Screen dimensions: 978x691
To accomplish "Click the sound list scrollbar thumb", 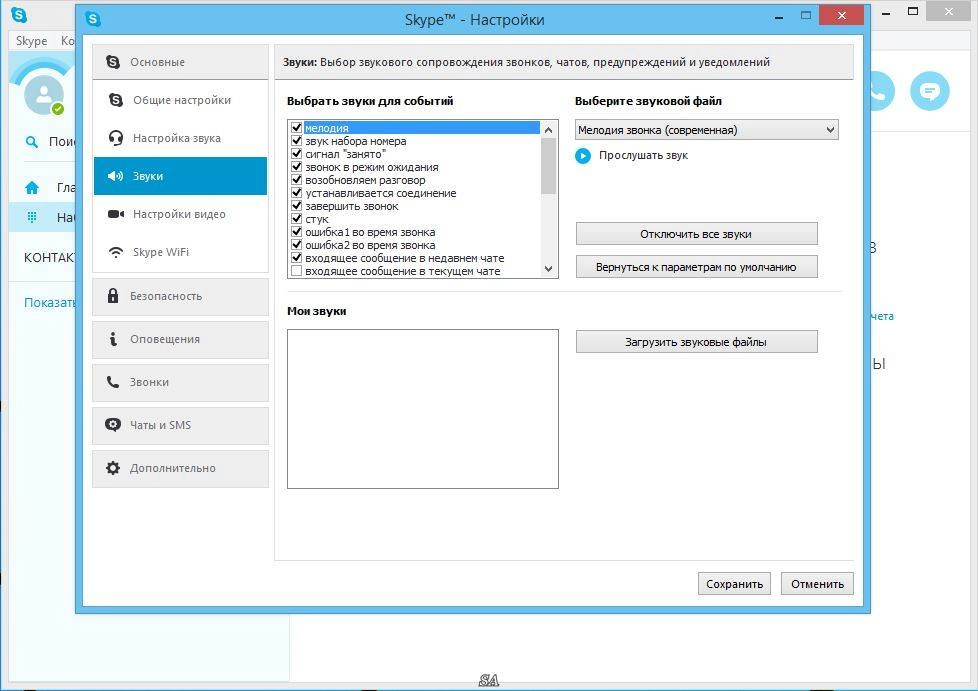I will coord(548,165).
